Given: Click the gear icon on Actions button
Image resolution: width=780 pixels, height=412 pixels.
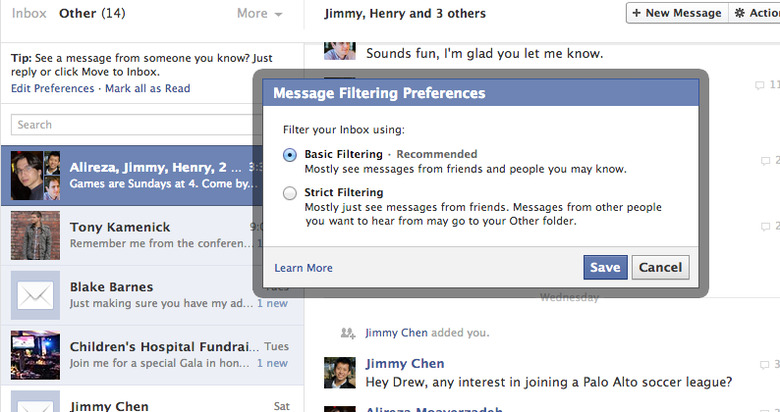Looking at the screenshot, I should [740, 13].
